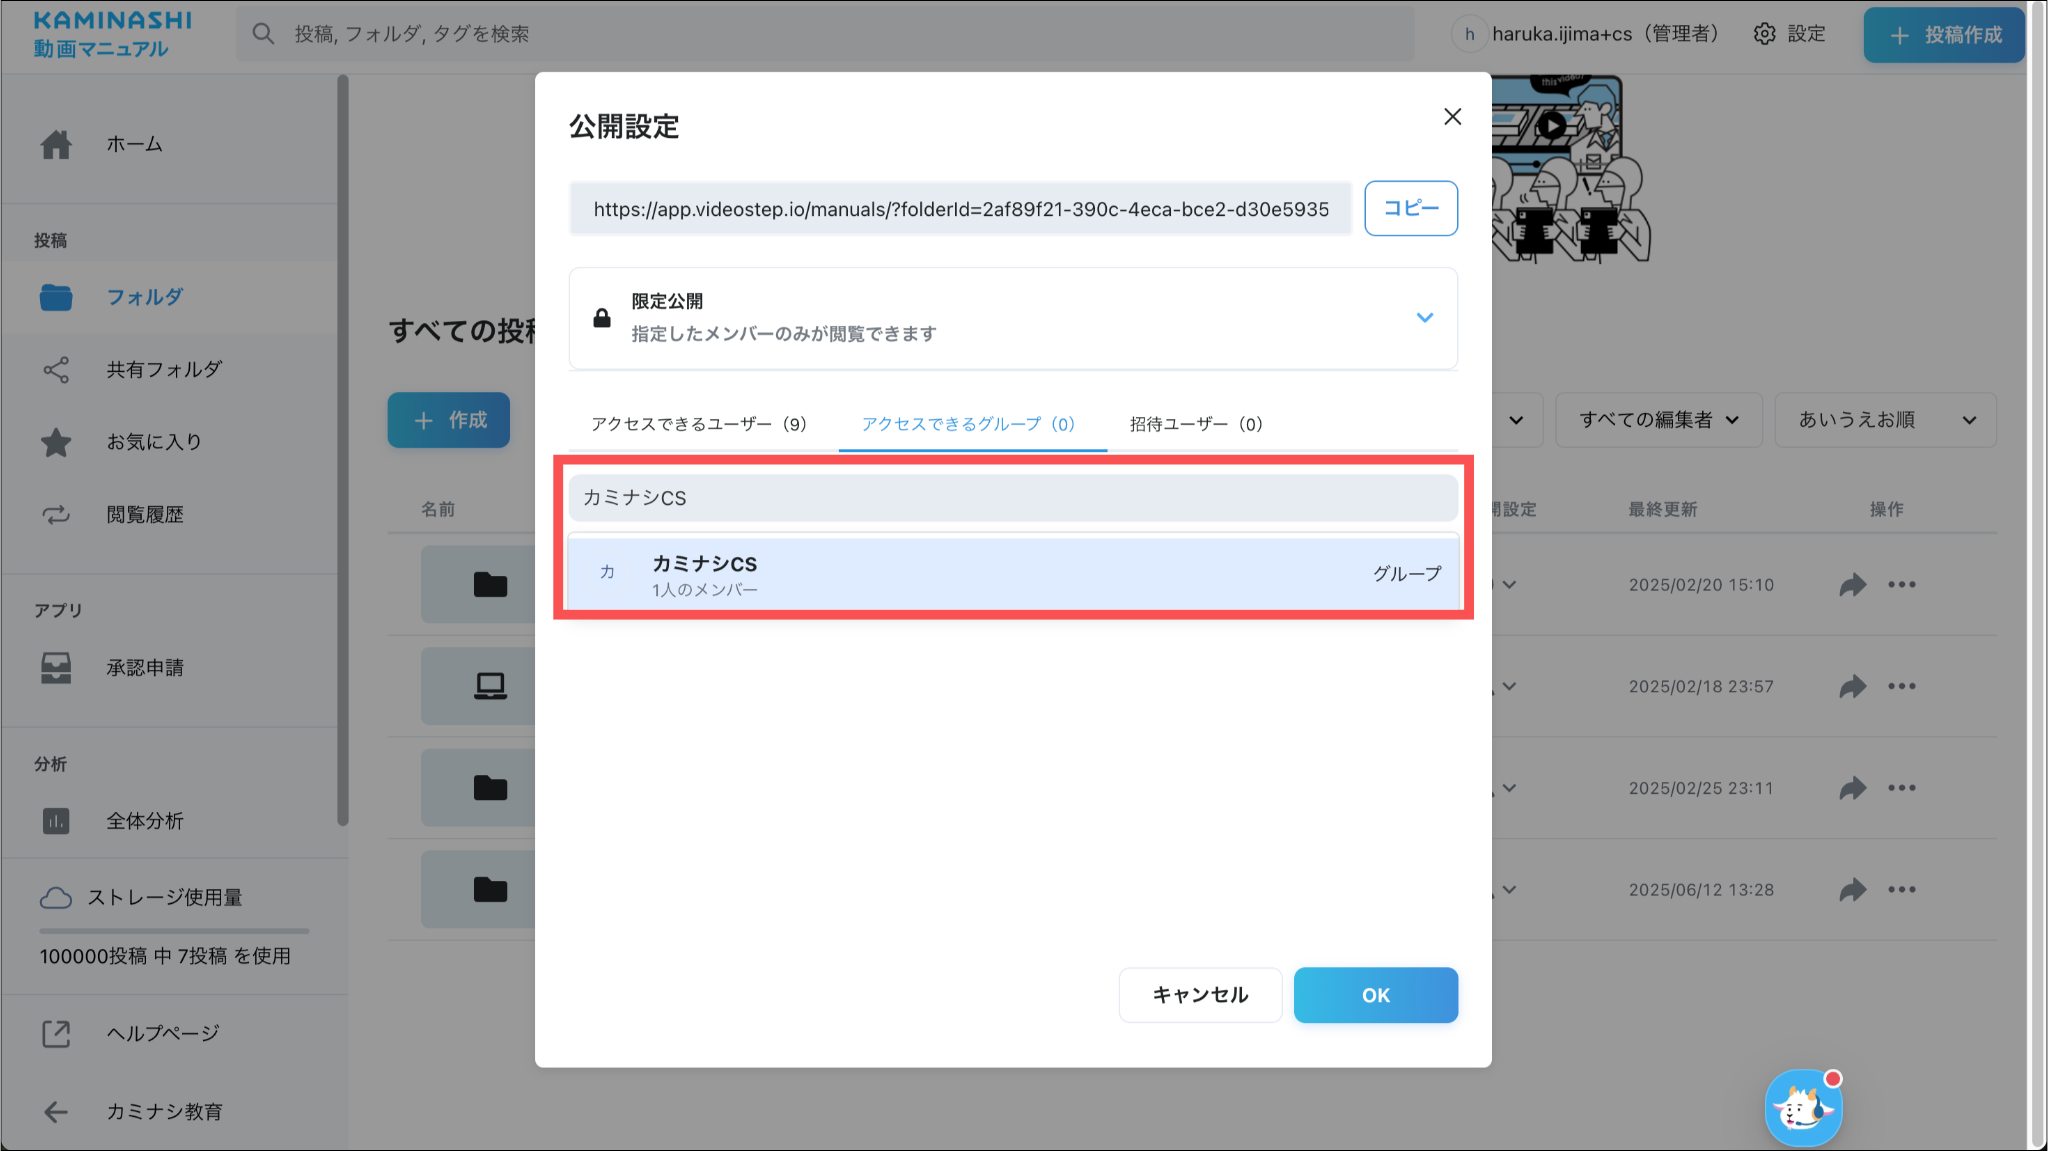Screen dimensions: 2048x1151
Task: Click the approval request inbox icon
Action: click(x=56, y=668)
